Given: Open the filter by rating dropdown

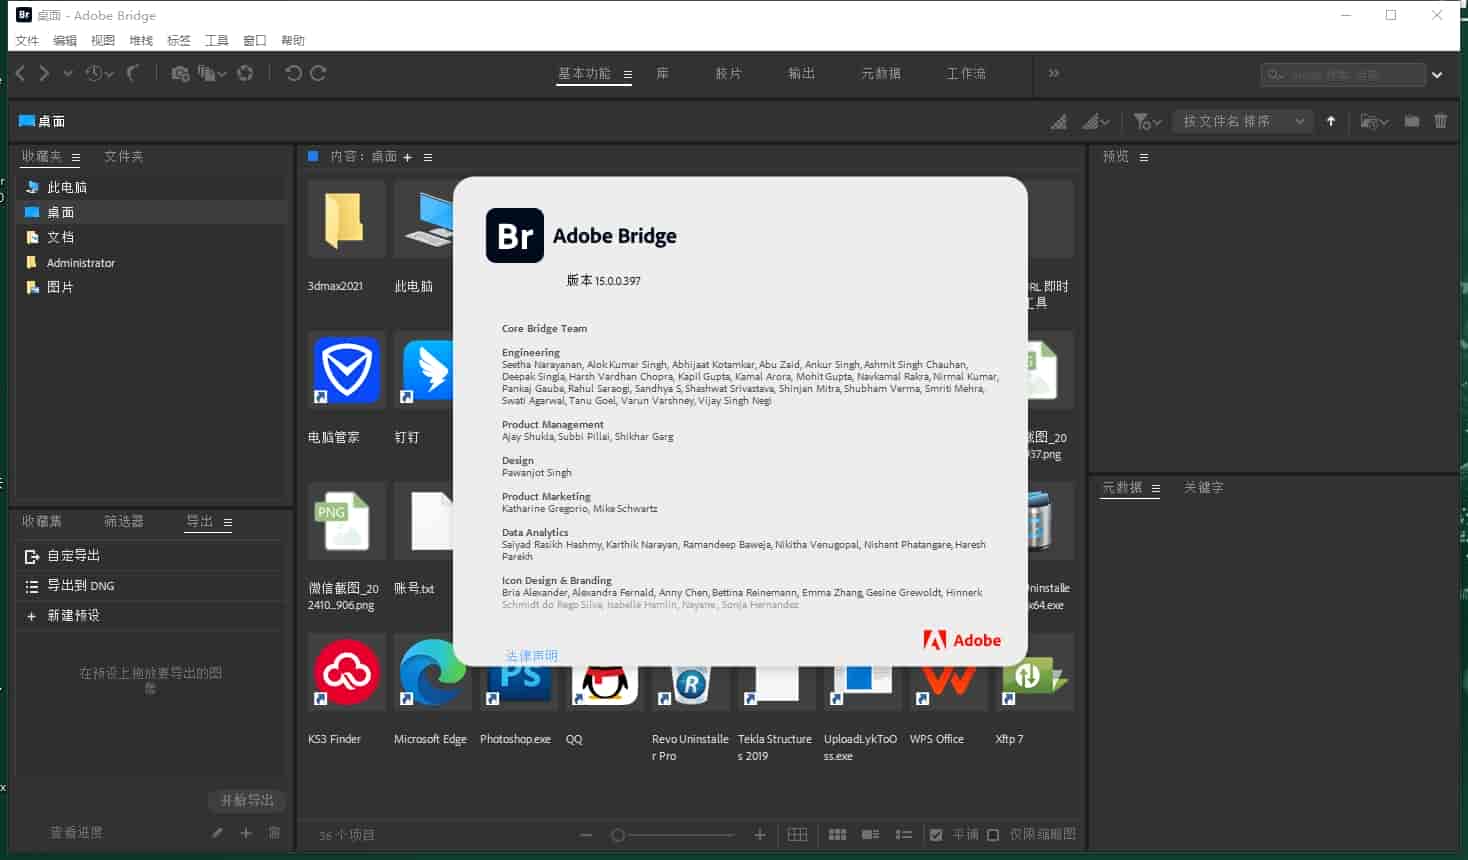Looking at the screenshot, I should click(1147, 121).
